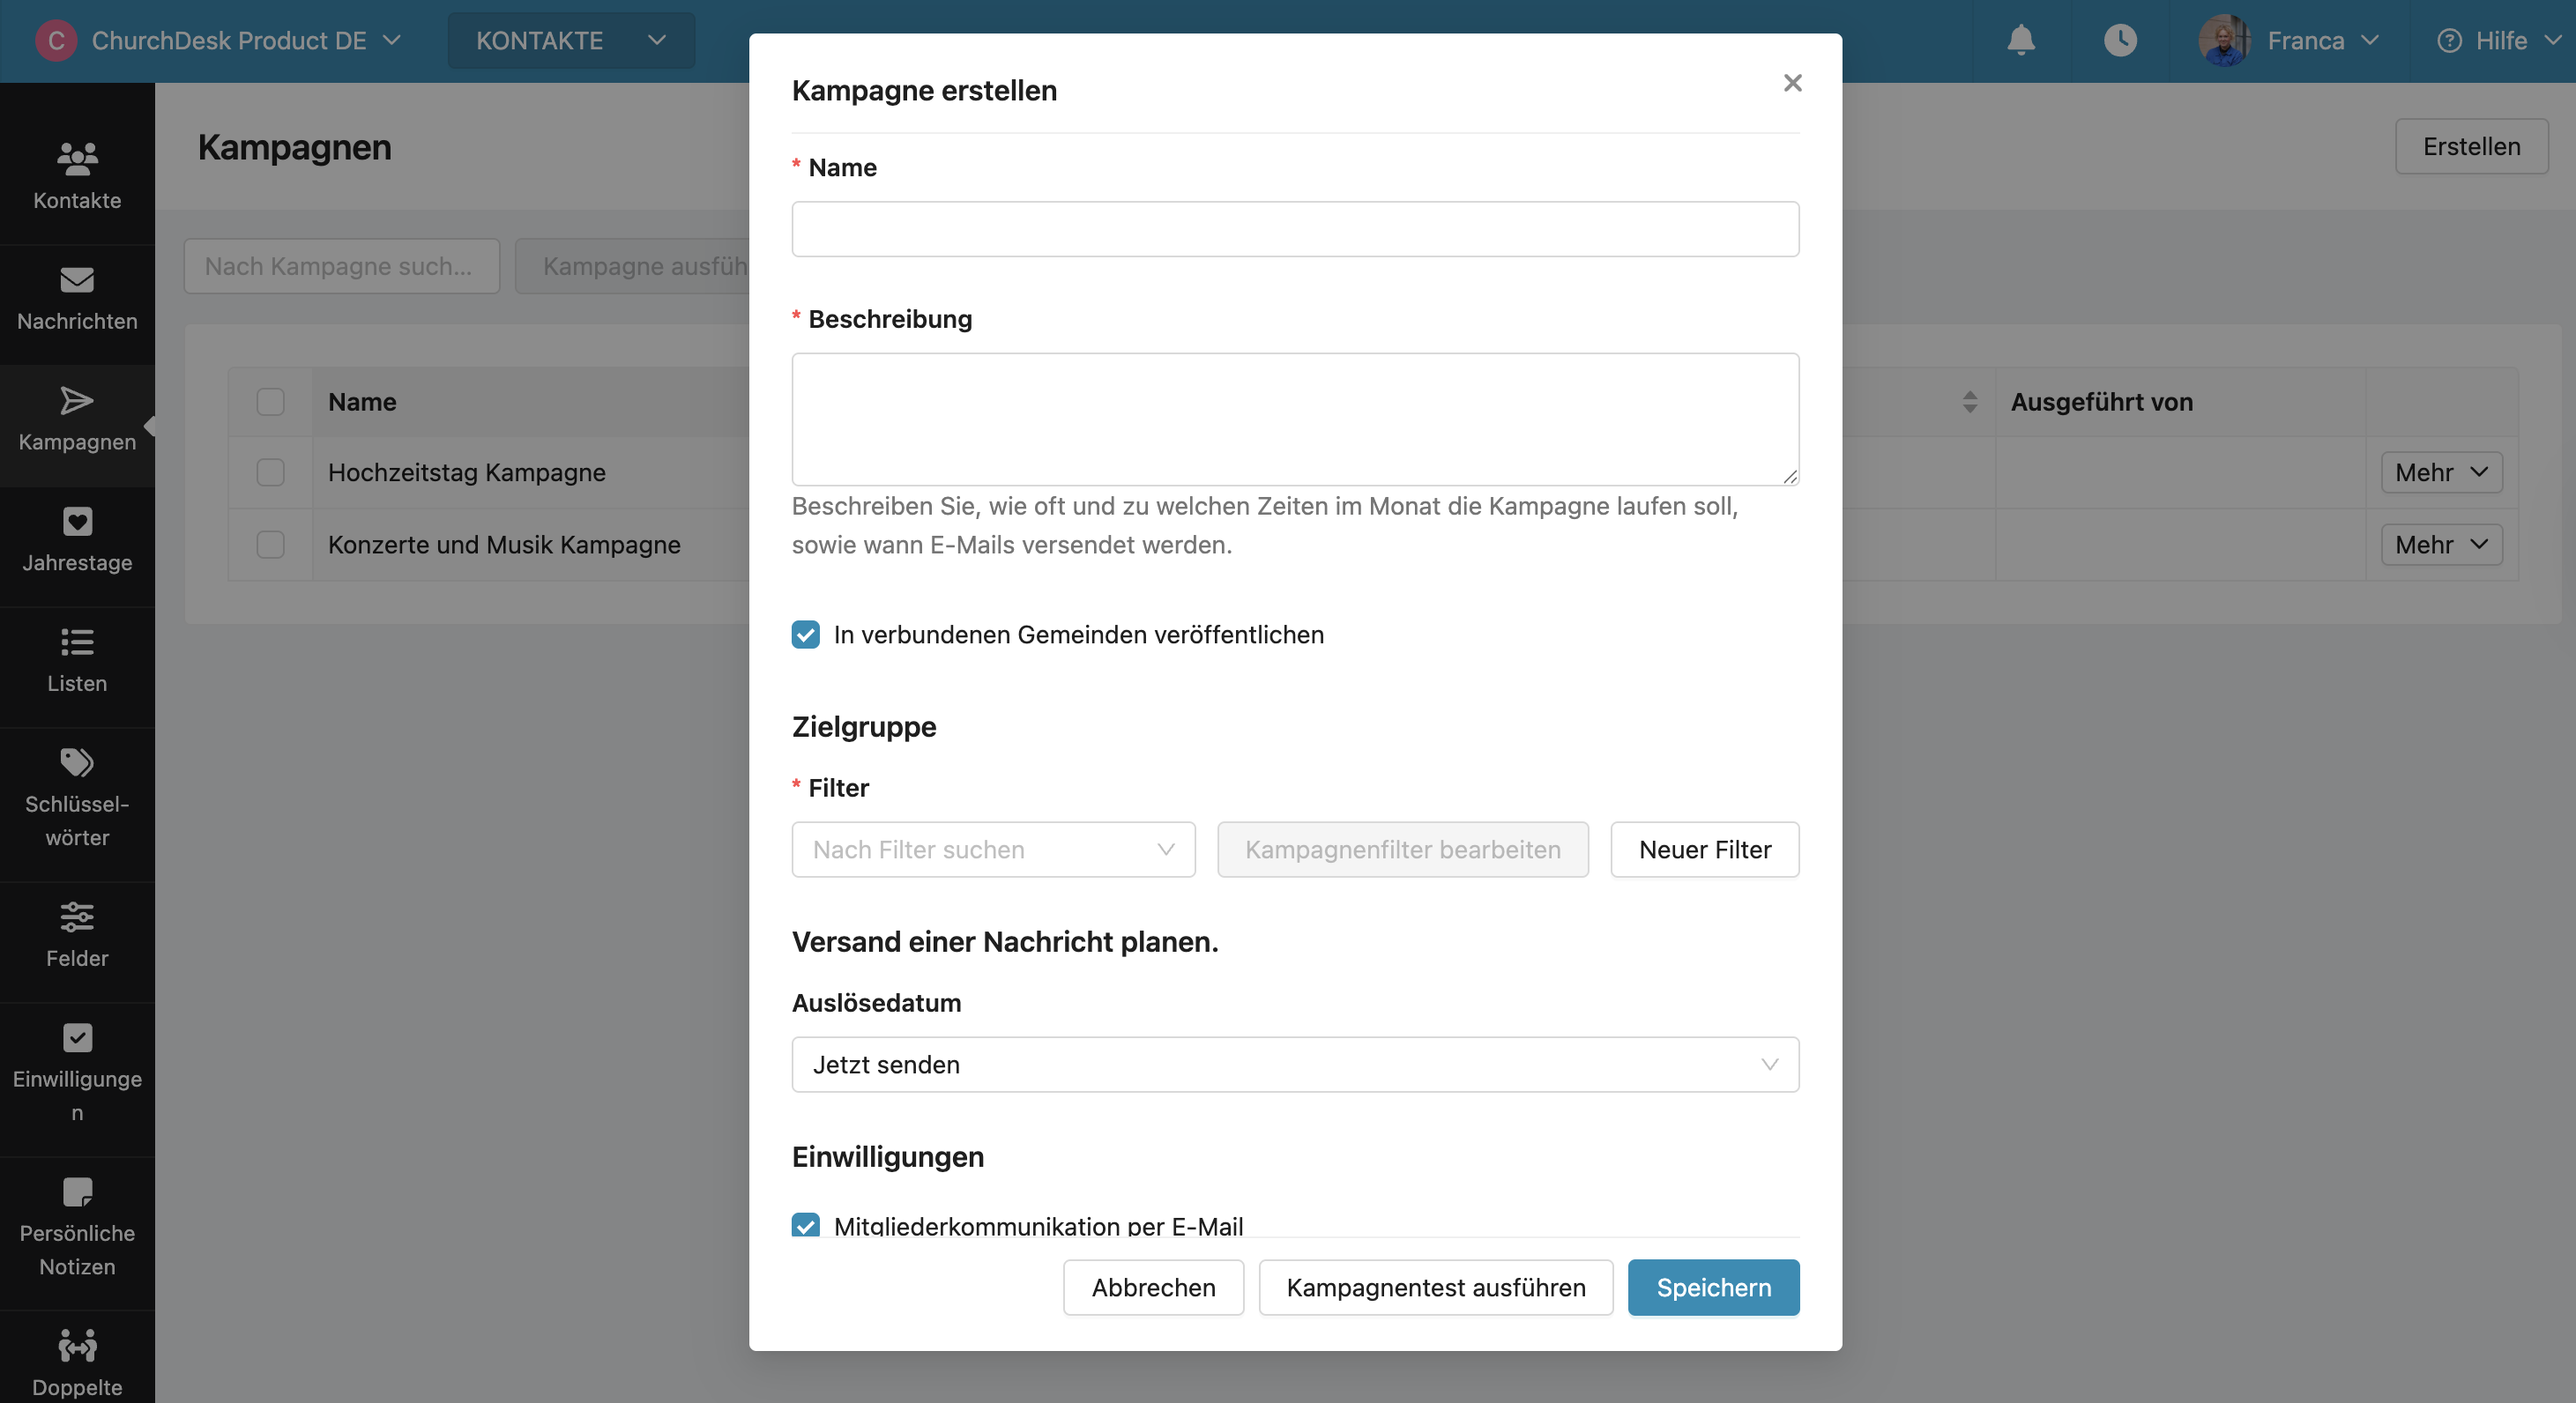This screenshot has width=2576, height=1403.
Task: Open the Felder sliders icon
Action: click(x=77, y=916)
